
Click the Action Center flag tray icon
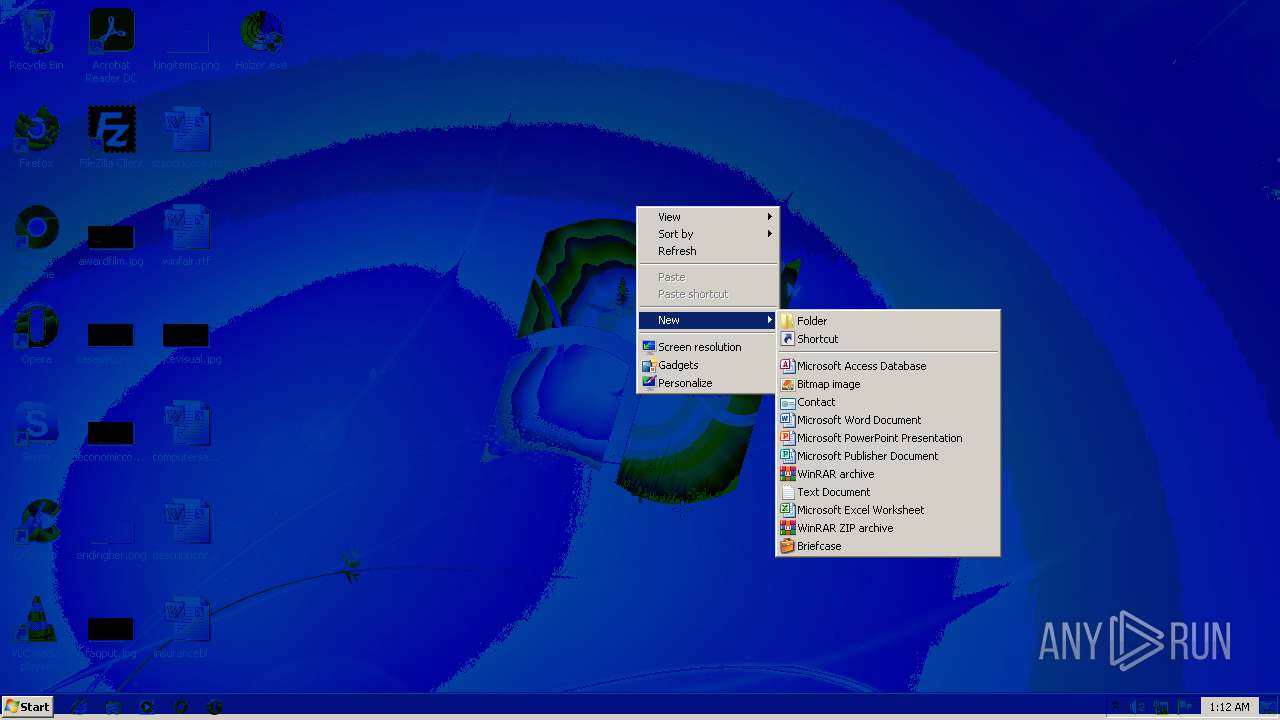tap(1185, 707)
